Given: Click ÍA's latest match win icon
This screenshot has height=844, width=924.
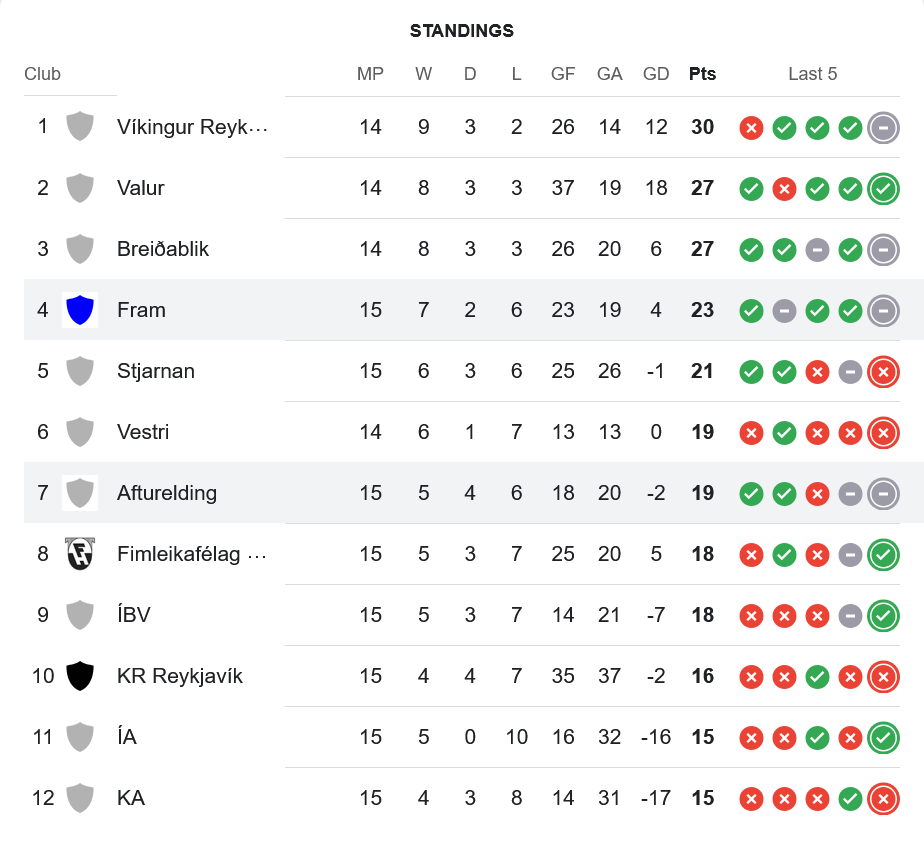Looking at the screenshot, I should tap(882, 737).
